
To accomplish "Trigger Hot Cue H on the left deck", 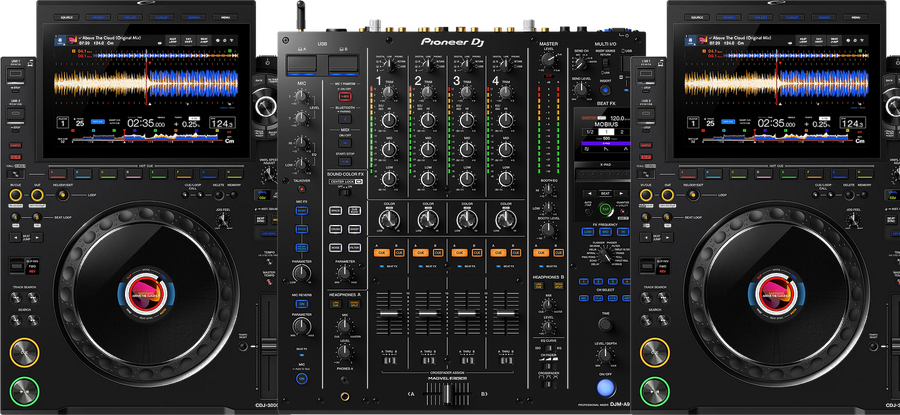I will [x=234, y=173].
